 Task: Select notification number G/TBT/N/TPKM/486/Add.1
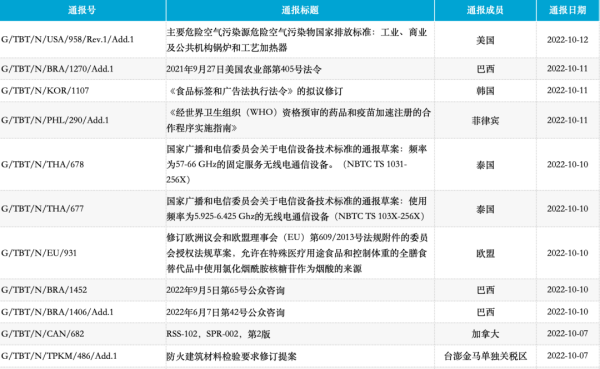tap(59, 356)
